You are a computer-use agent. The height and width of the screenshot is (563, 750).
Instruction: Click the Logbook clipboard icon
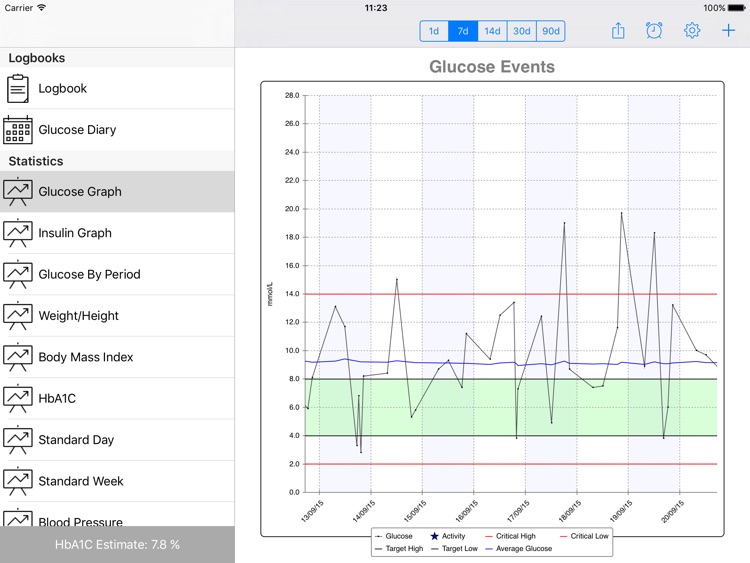click(18, 89)
